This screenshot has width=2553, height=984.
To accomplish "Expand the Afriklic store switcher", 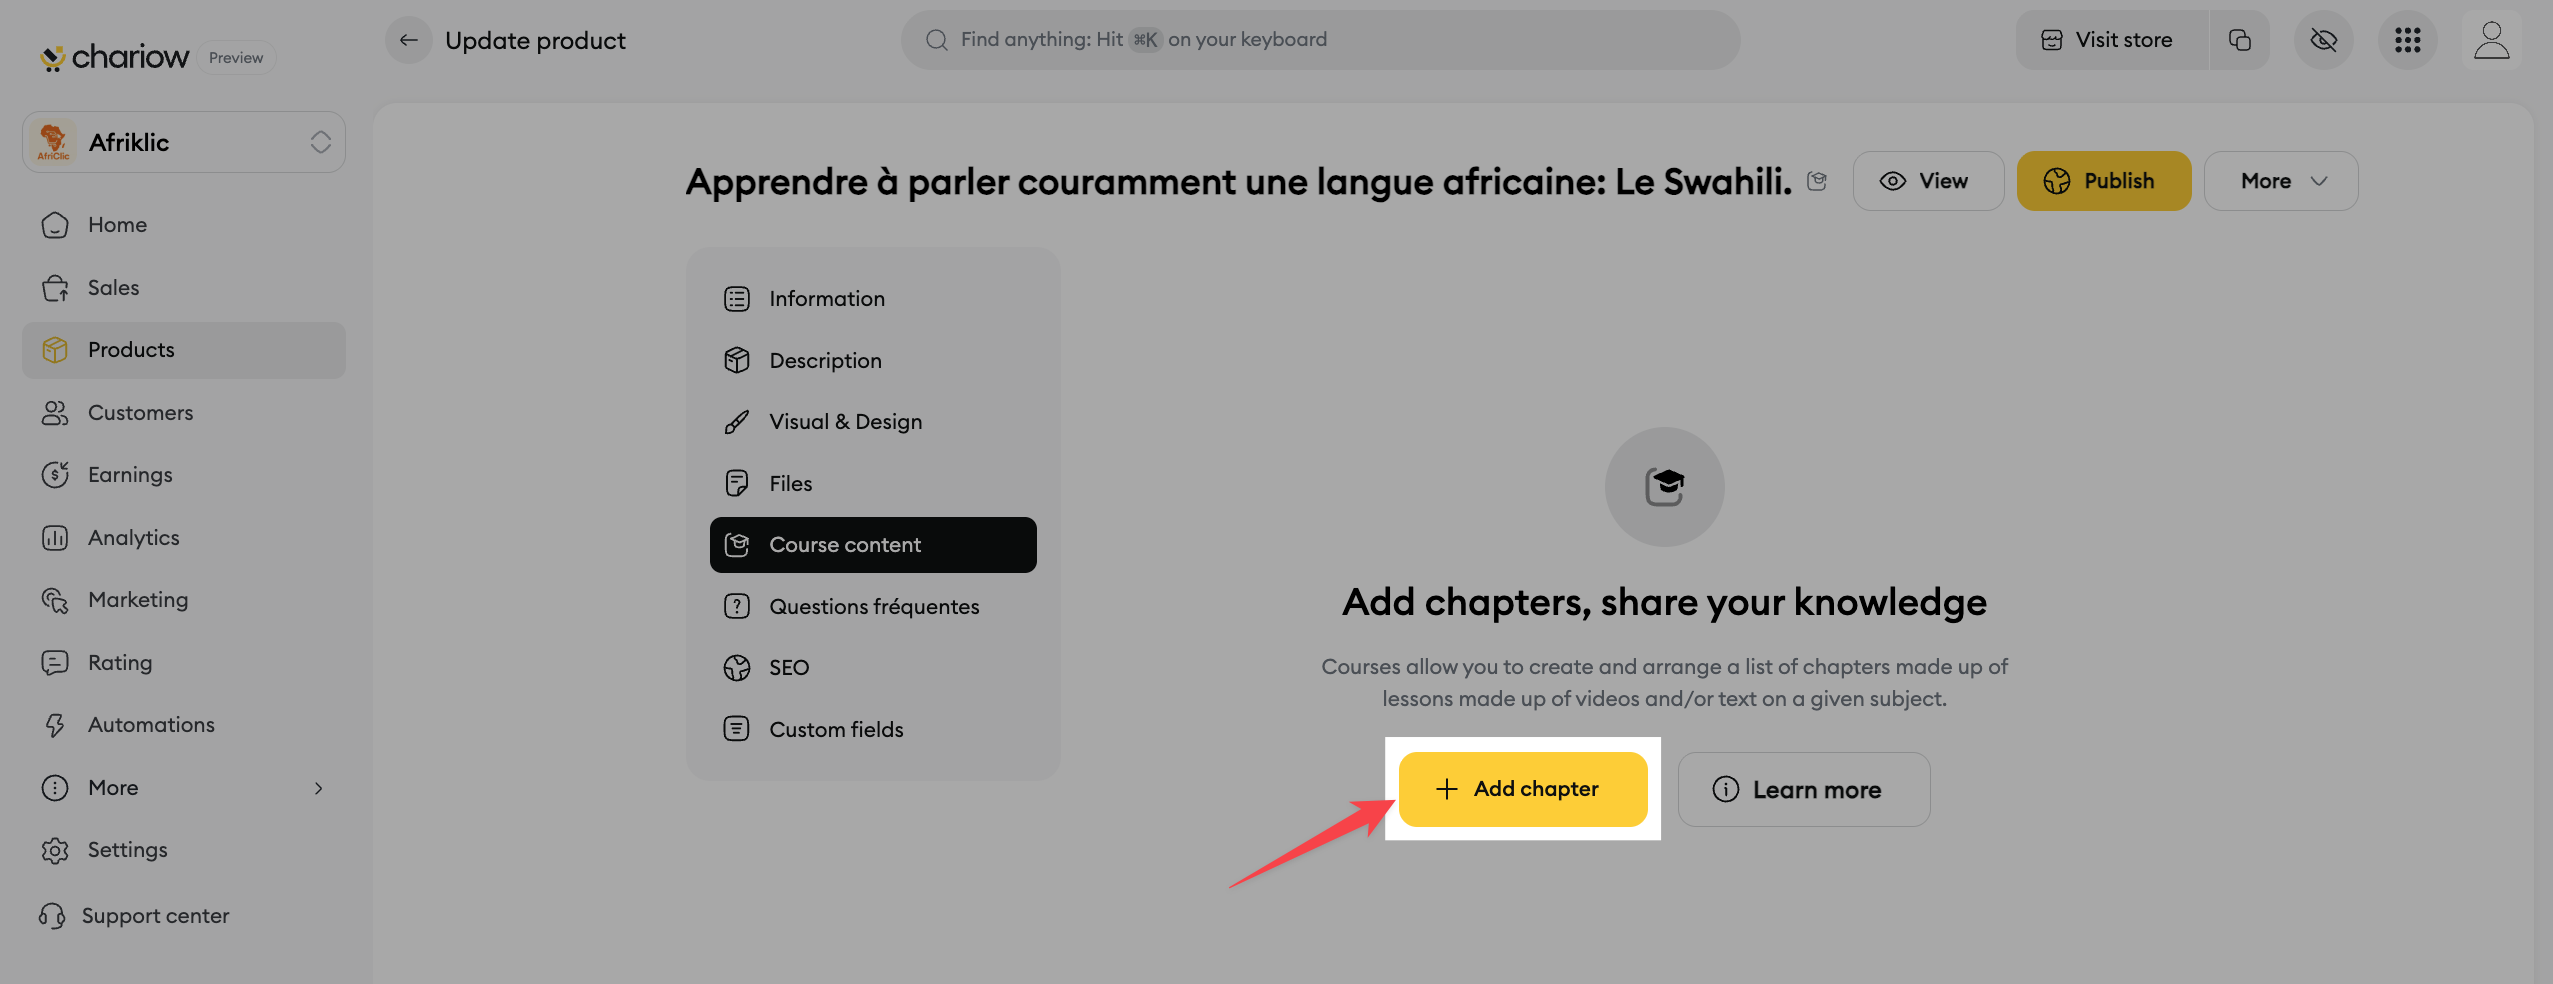I will coord(184,142).
